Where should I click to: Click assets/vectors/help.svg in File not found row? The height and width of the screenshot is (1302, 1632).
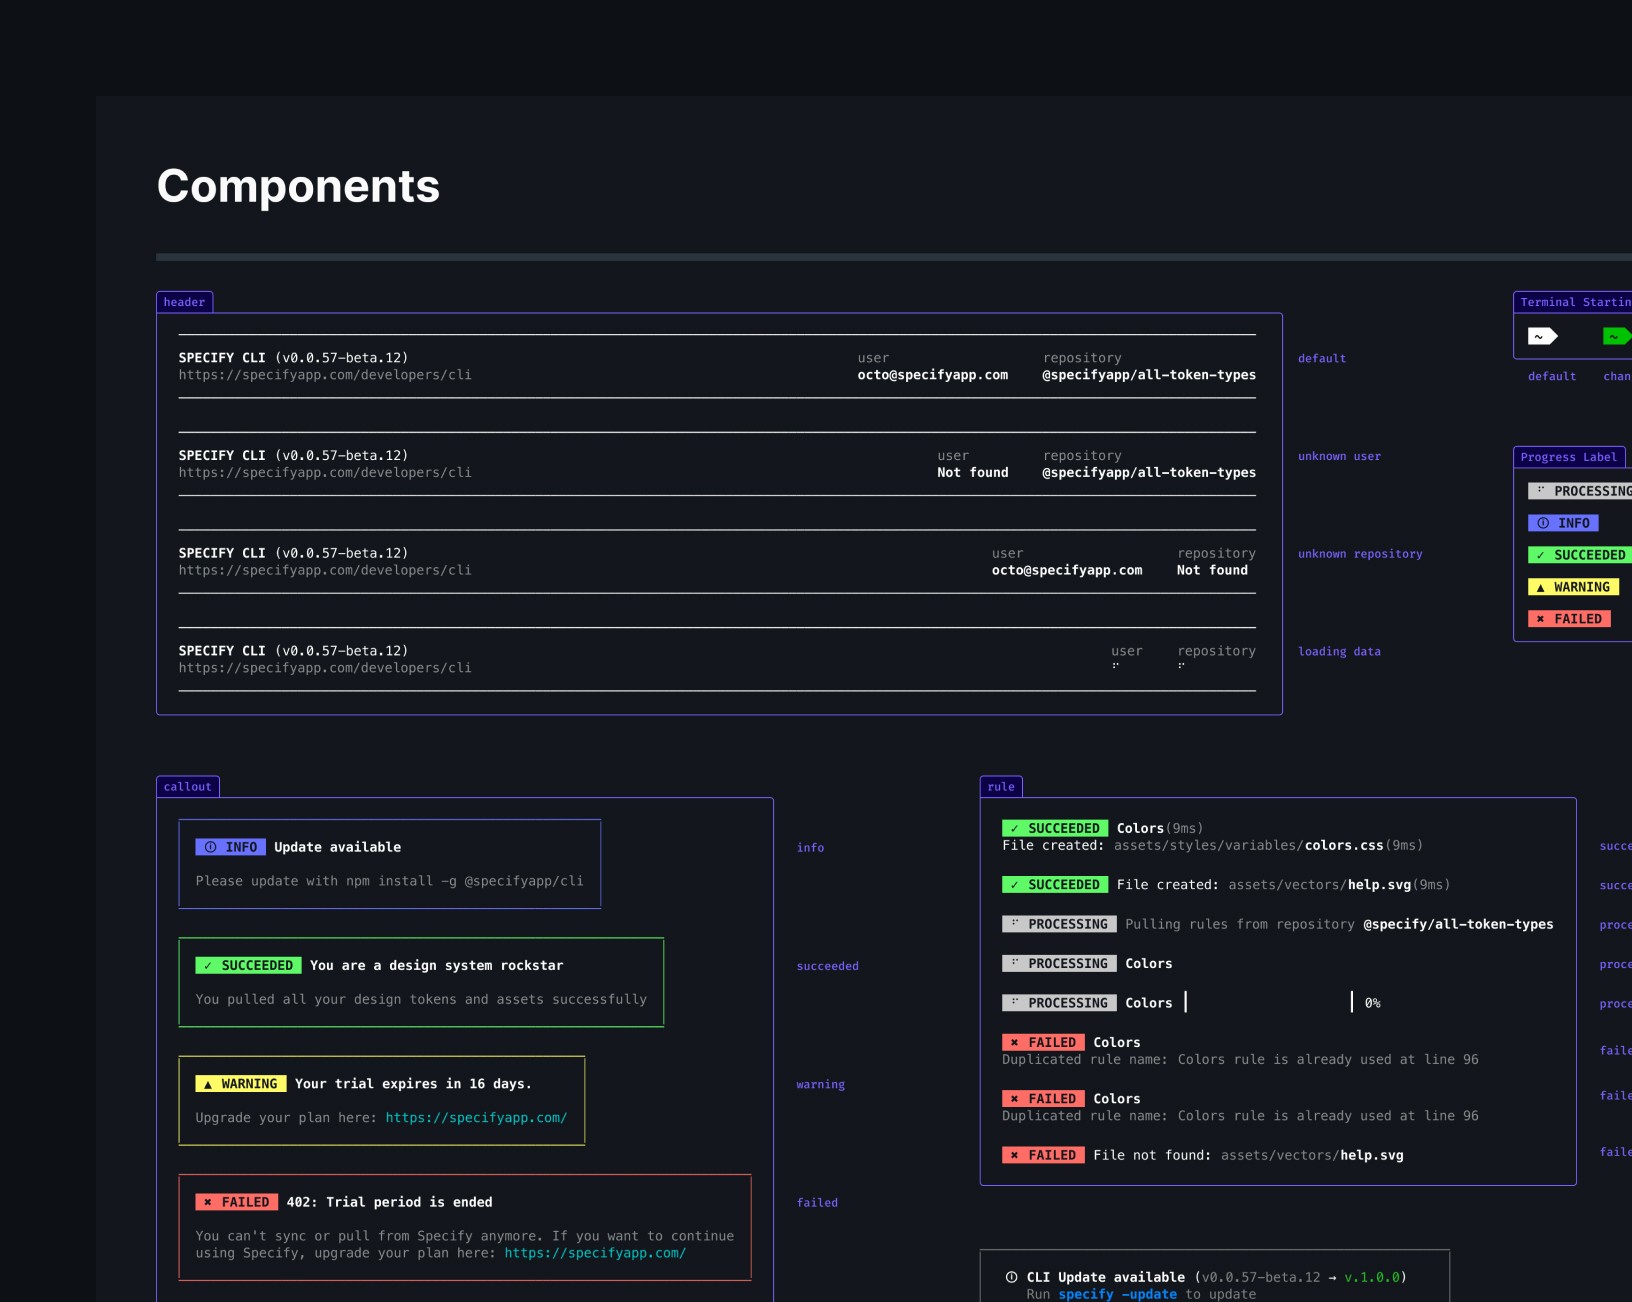pyautogui.click(x=1312, y=1155)
